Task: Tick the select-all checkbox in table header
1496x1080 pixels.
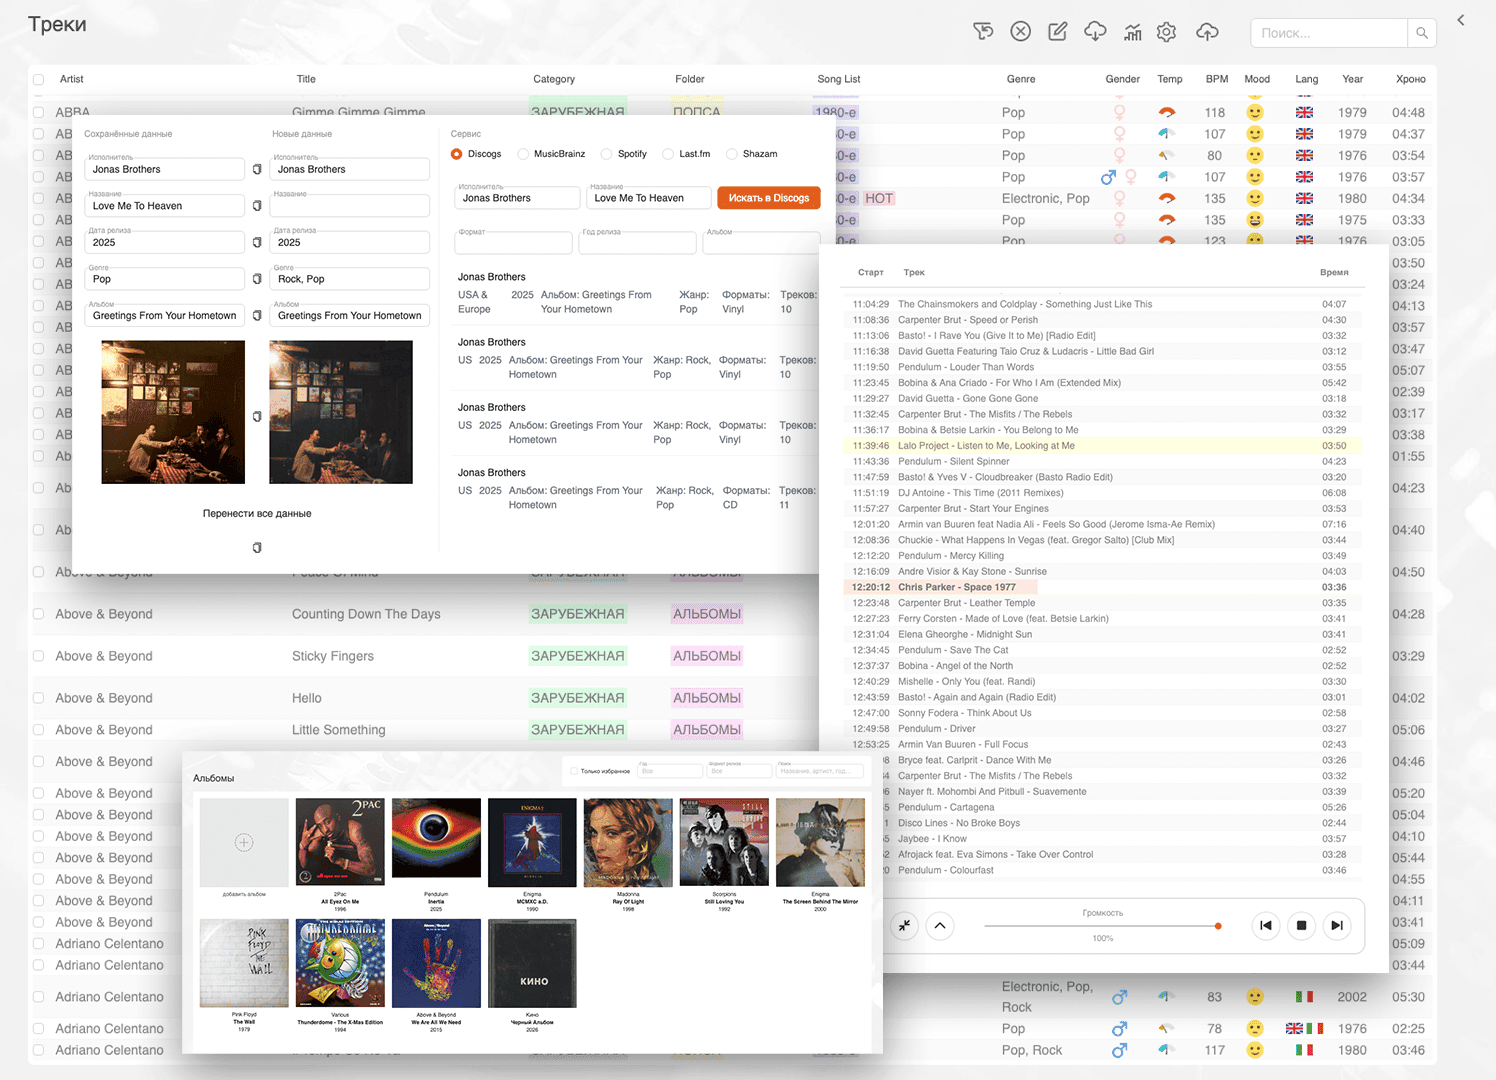Action: pyautogui.click(x=38, y=80)
